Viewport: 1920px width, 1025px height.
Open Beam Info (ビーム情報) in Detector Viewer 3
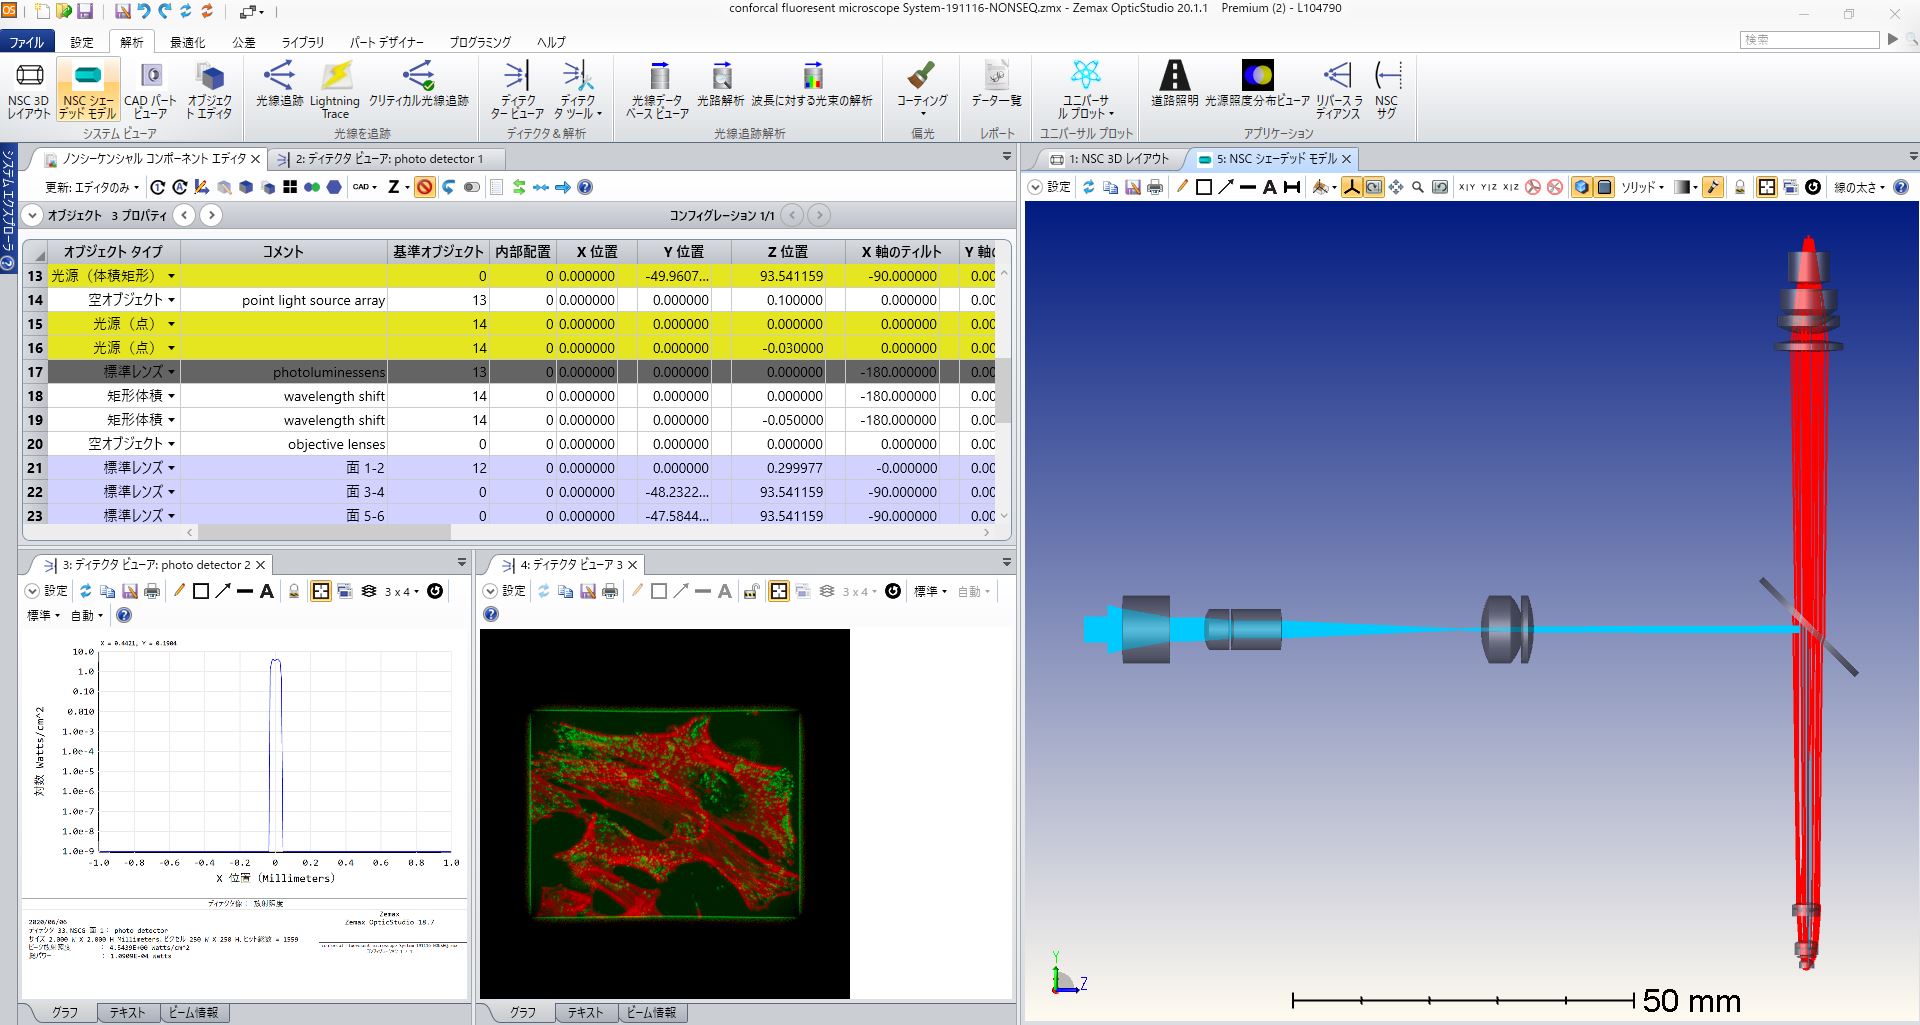(x=652, y=1013)
